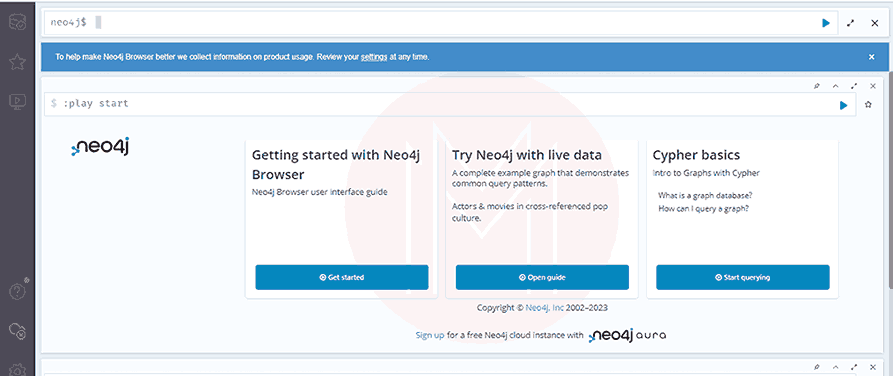Viewport: 893px width, 376px height.
Task: Open the Neo4j, Inc copyright link
Action: click(x=544, y=308)
